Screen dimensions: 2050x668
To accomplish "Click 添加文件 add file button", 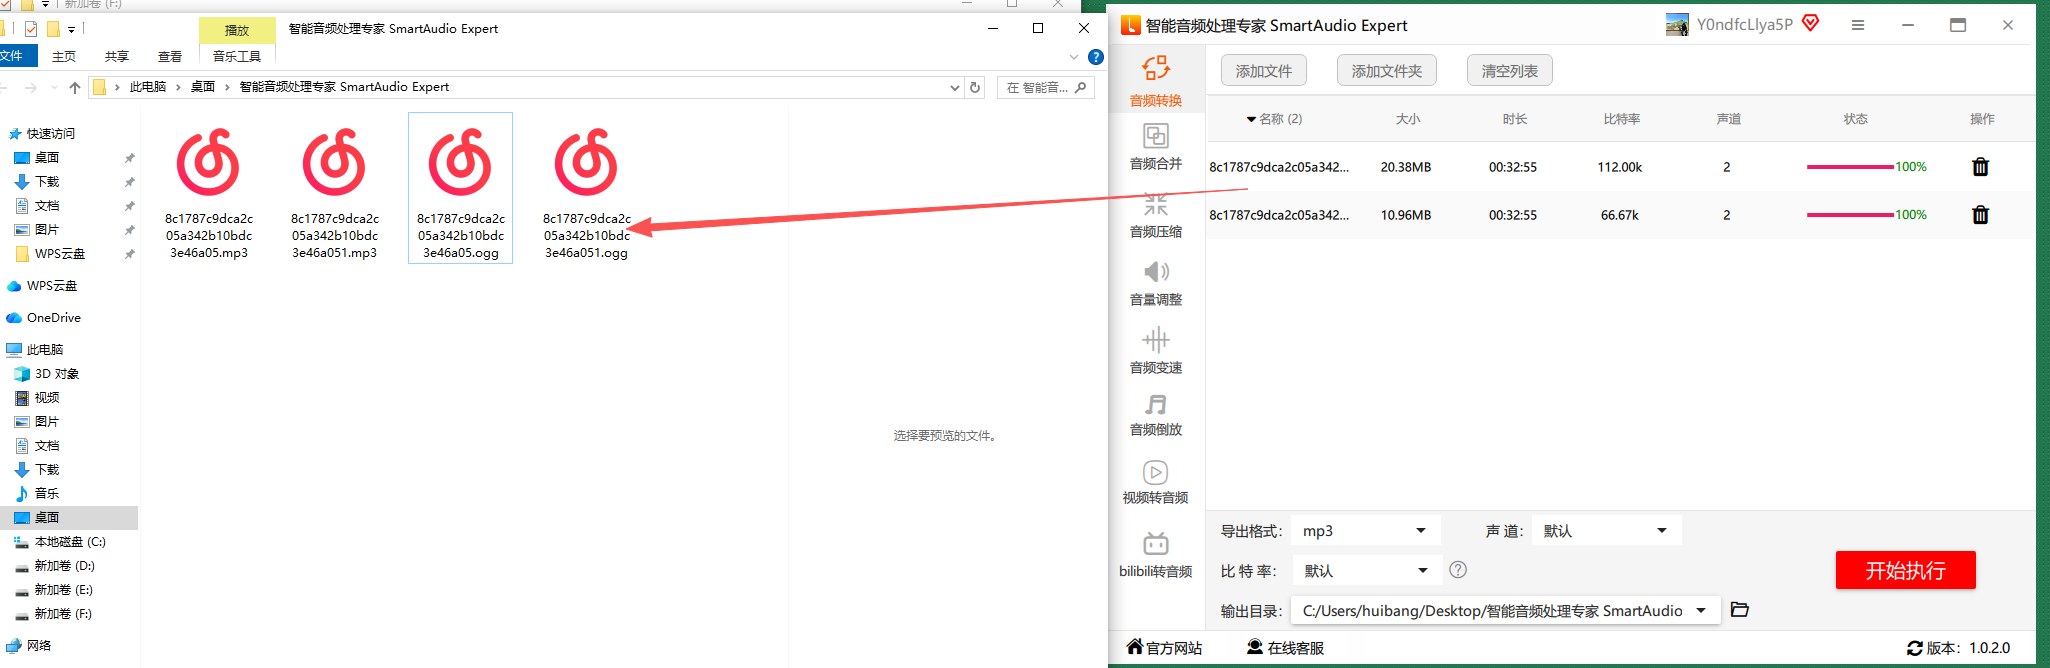I will tap(1264, 71).
